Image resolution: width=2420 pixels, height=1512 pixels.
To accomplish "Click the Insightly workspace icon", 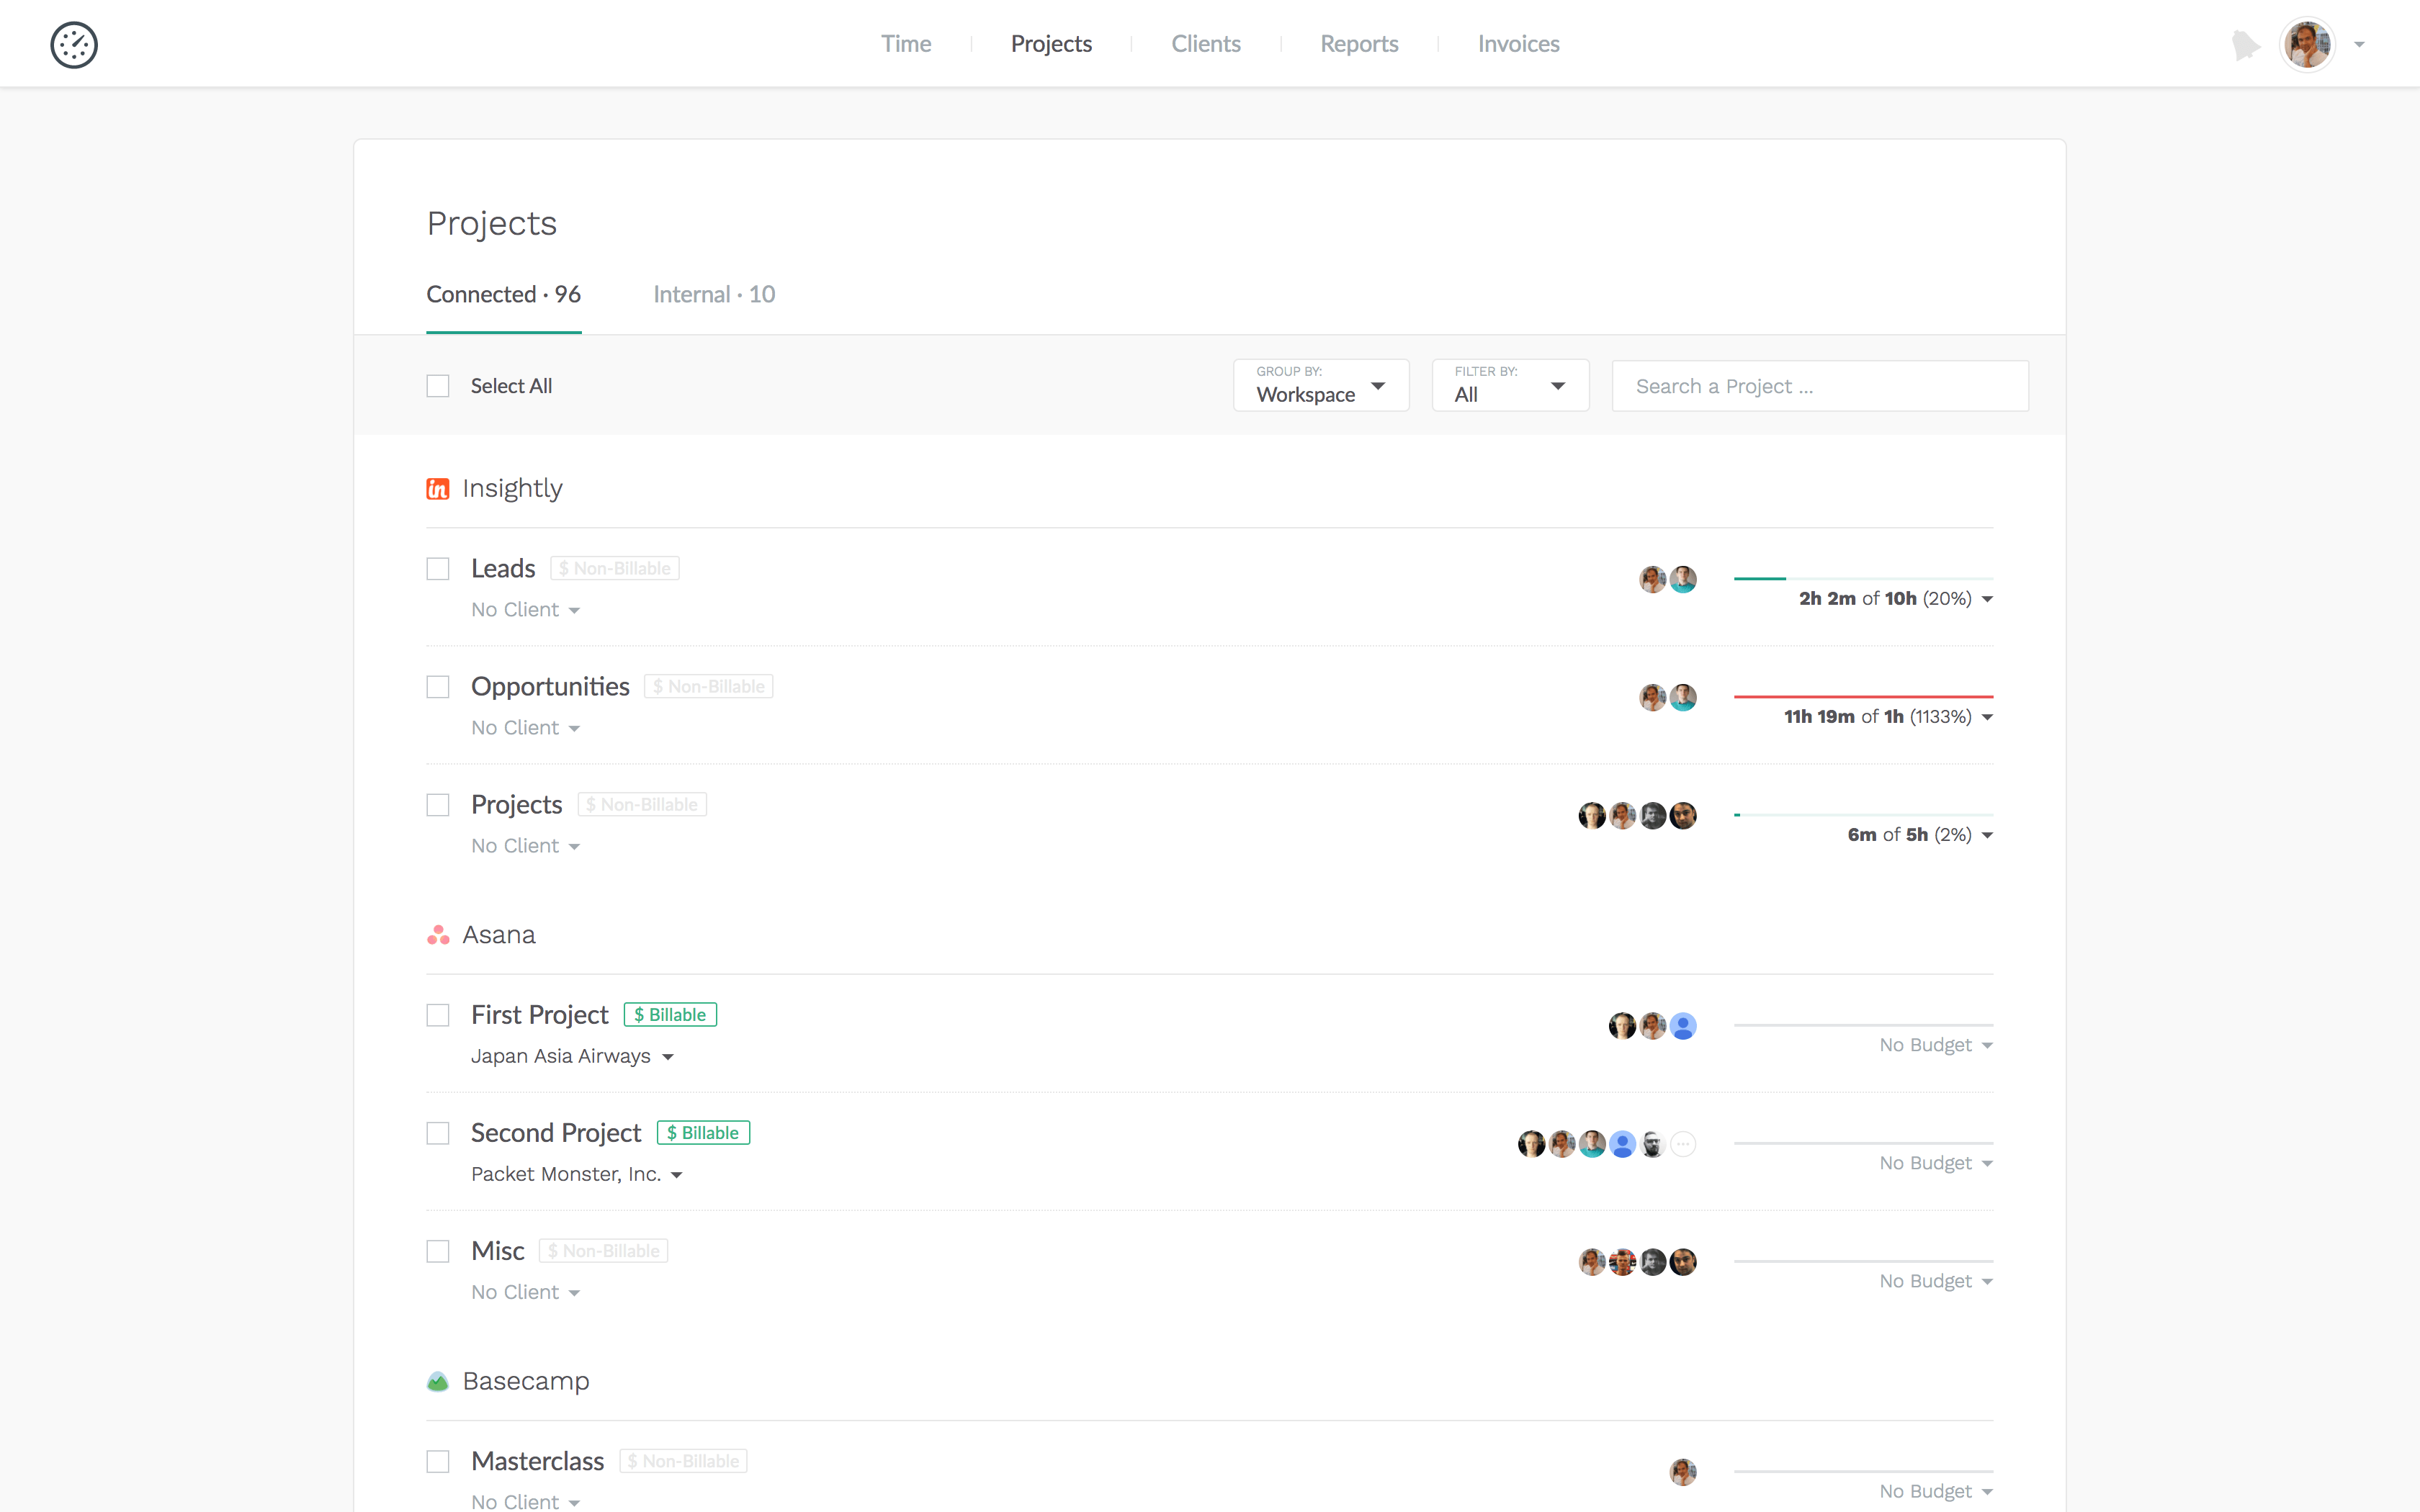I will click(438, 489).
